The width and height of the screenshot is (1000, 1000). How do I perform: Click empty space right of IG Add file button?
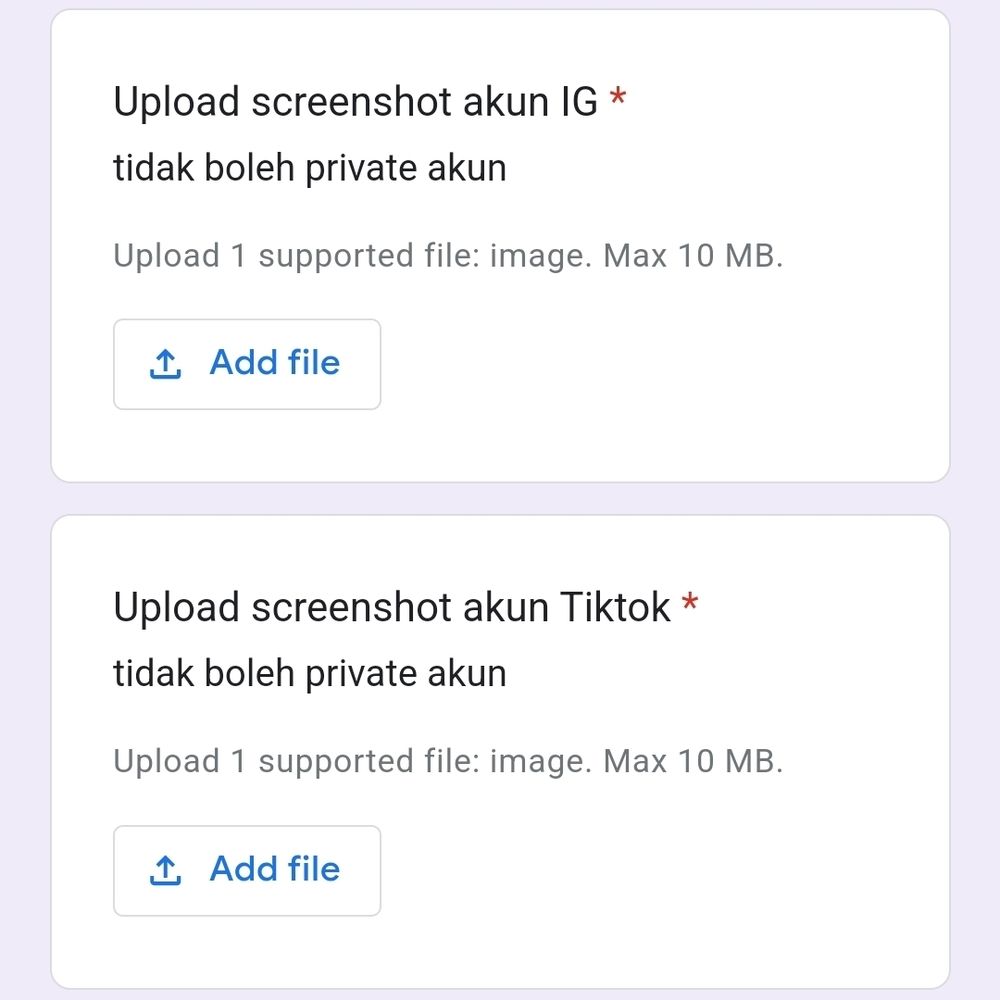coord(650,365)
